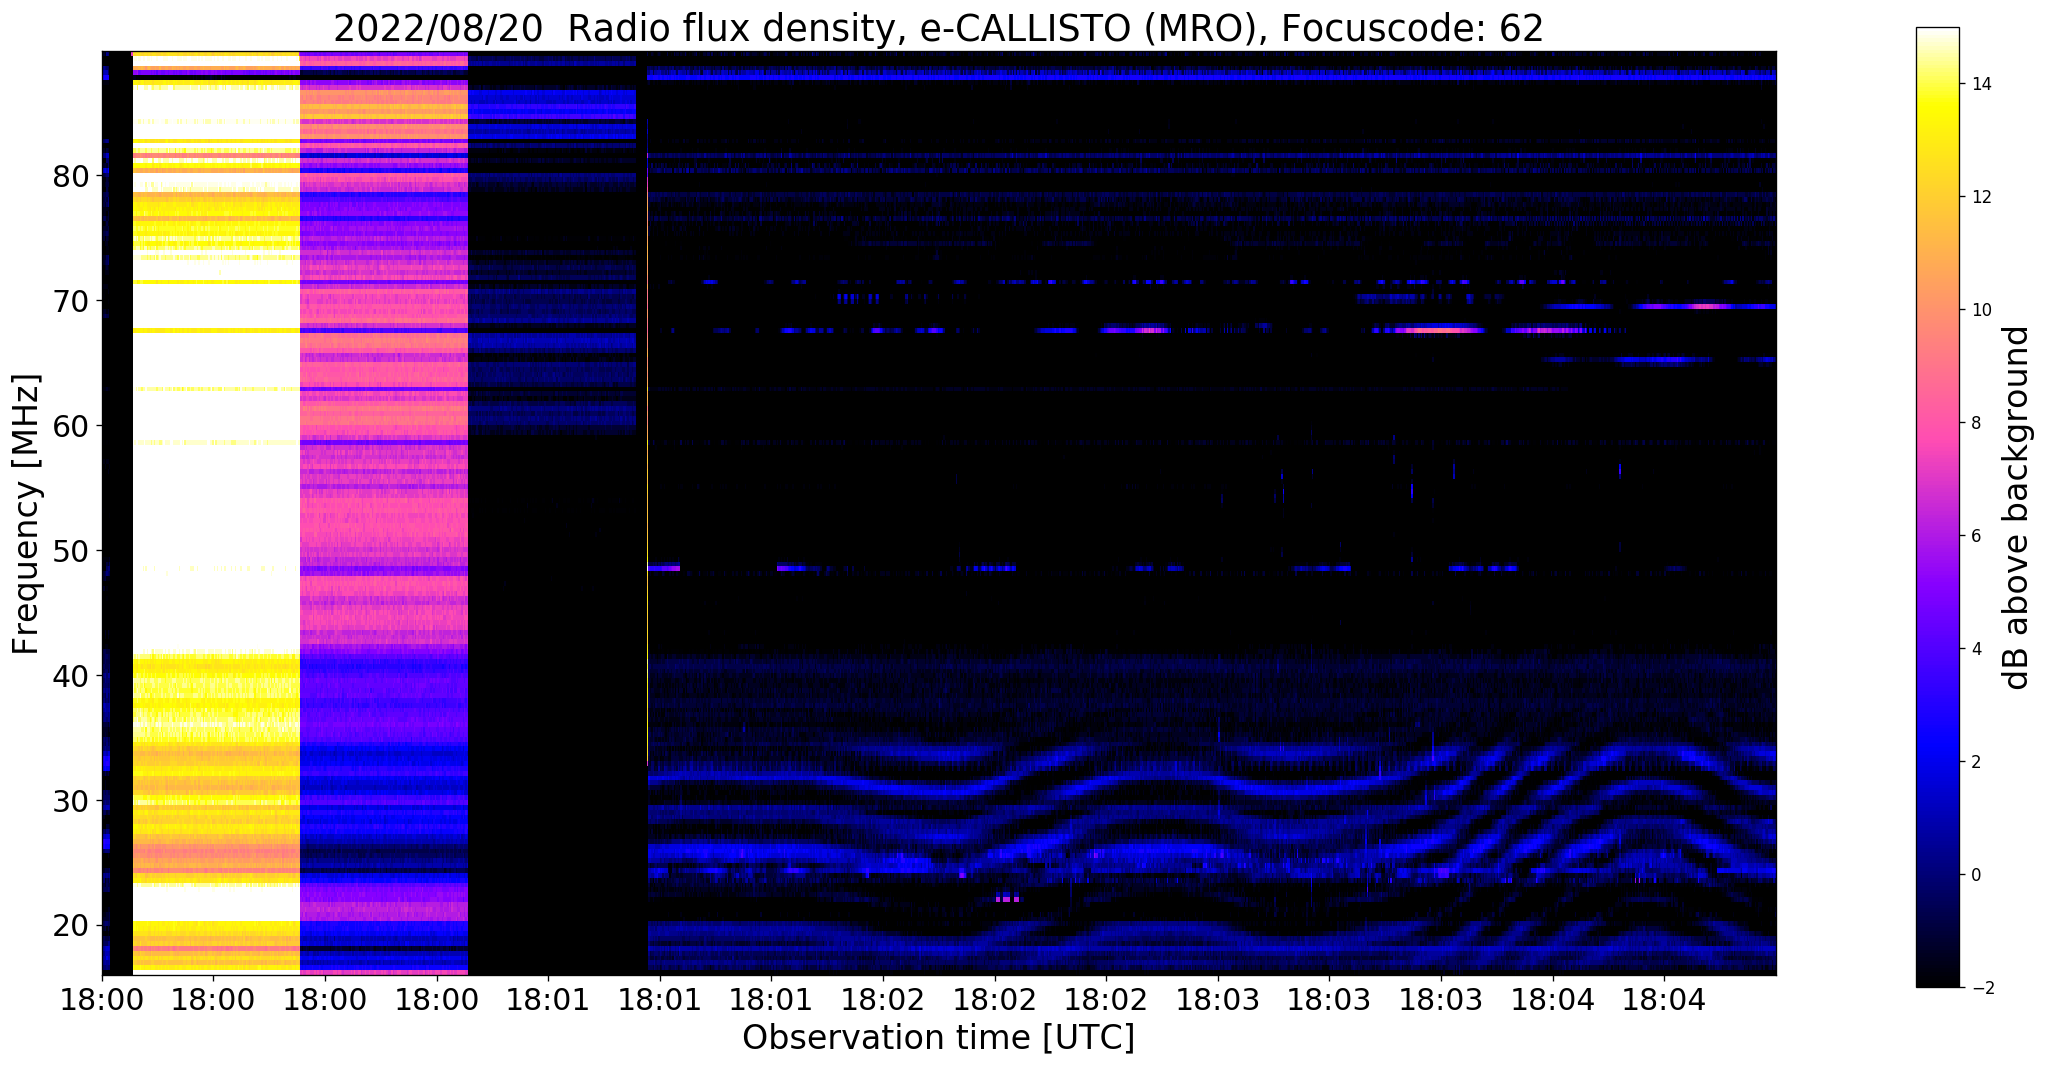Click the plot title '2022/08/20 Radio flux density'
The image size is (2047, 1067).
[939, 29]
